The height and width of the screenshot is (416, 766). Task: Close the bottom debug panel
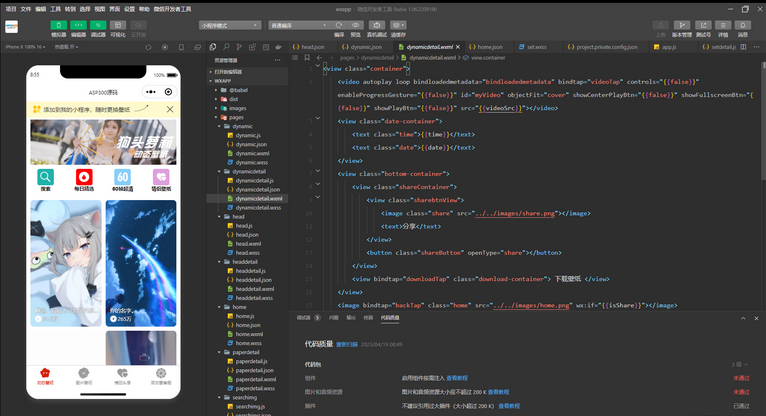[x=757, y=318]
